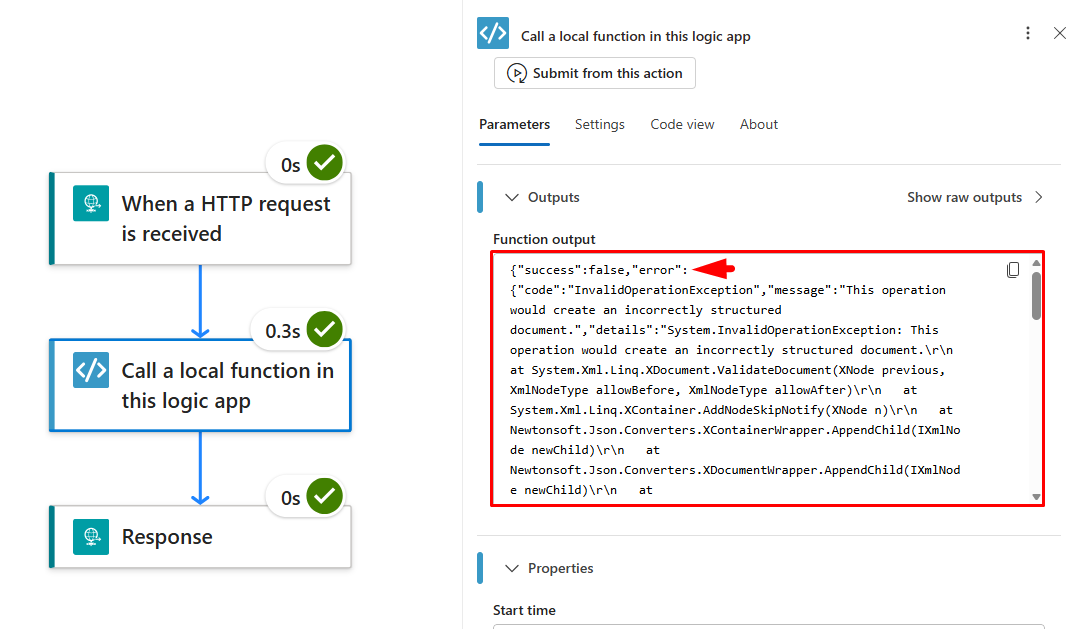Image resolution: width=1076 pixels, height=629 pixels.
Task: Select the Call a local function action card
Action: (x=201, y=385)
